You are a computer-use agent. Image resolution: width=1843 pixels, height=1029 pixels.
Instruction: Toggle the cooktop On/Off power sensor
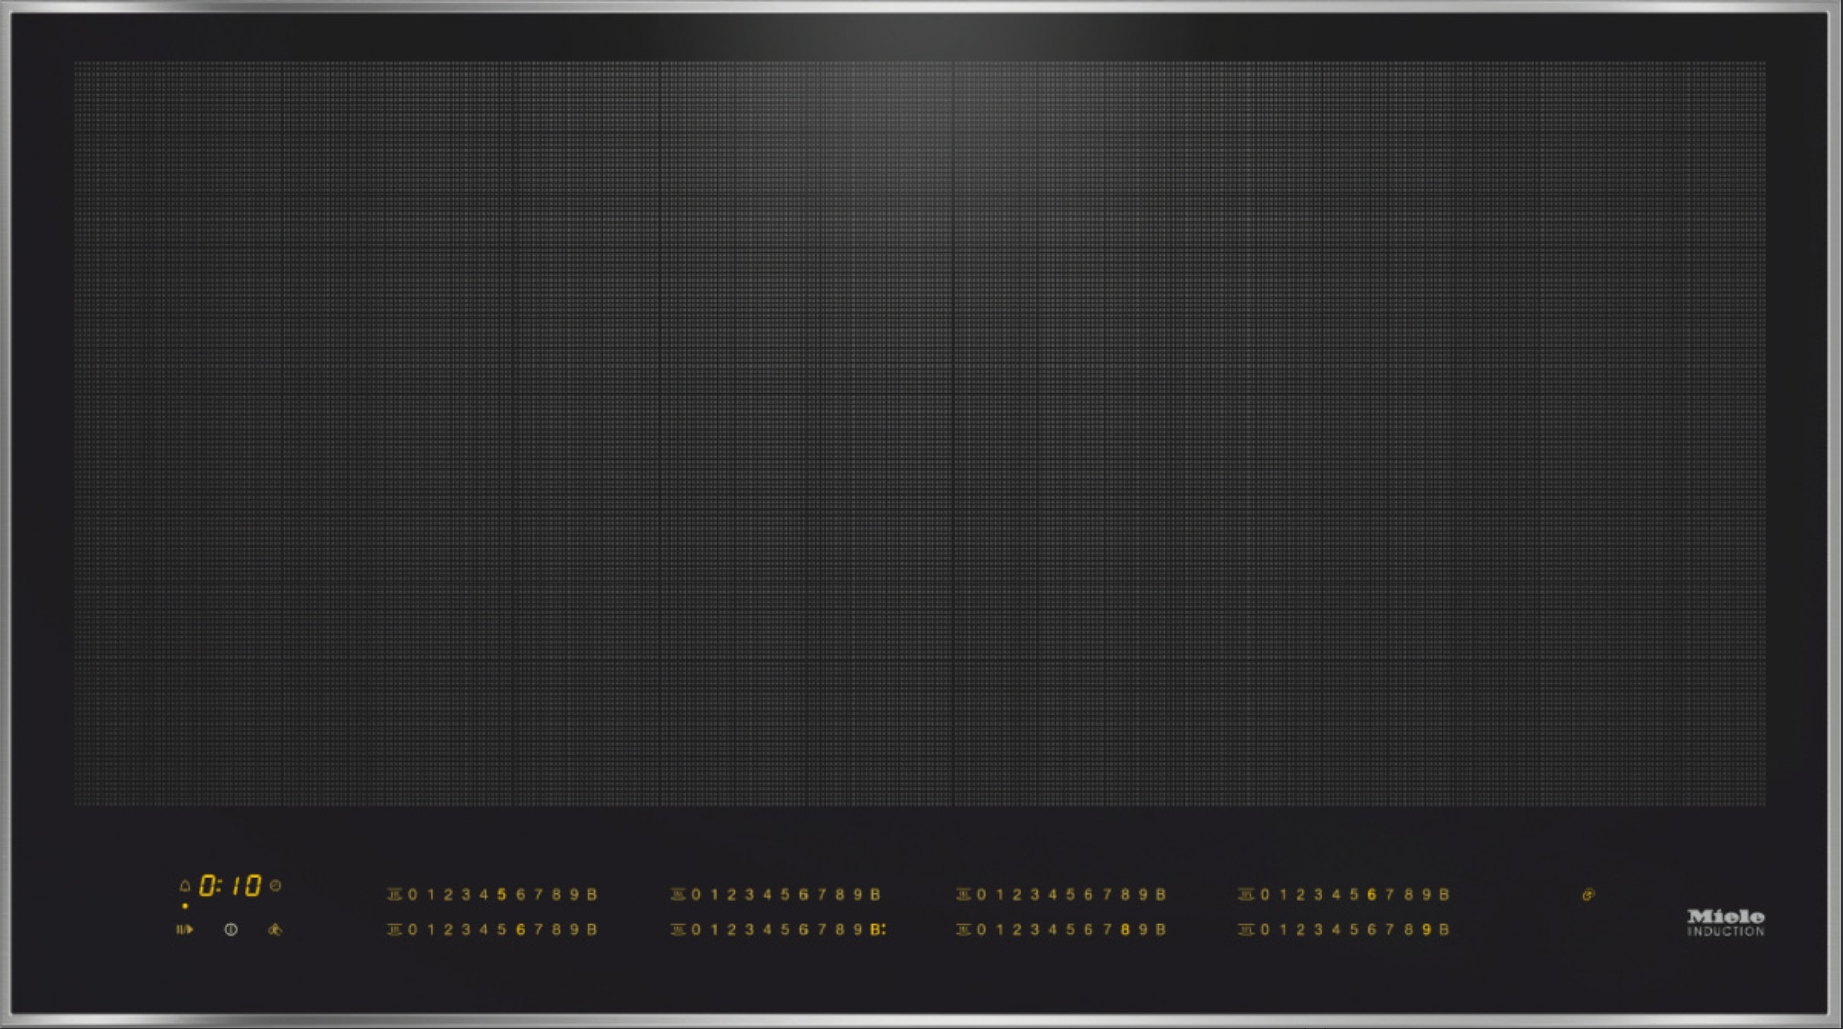pyautogui.click(x=231, y=930)
